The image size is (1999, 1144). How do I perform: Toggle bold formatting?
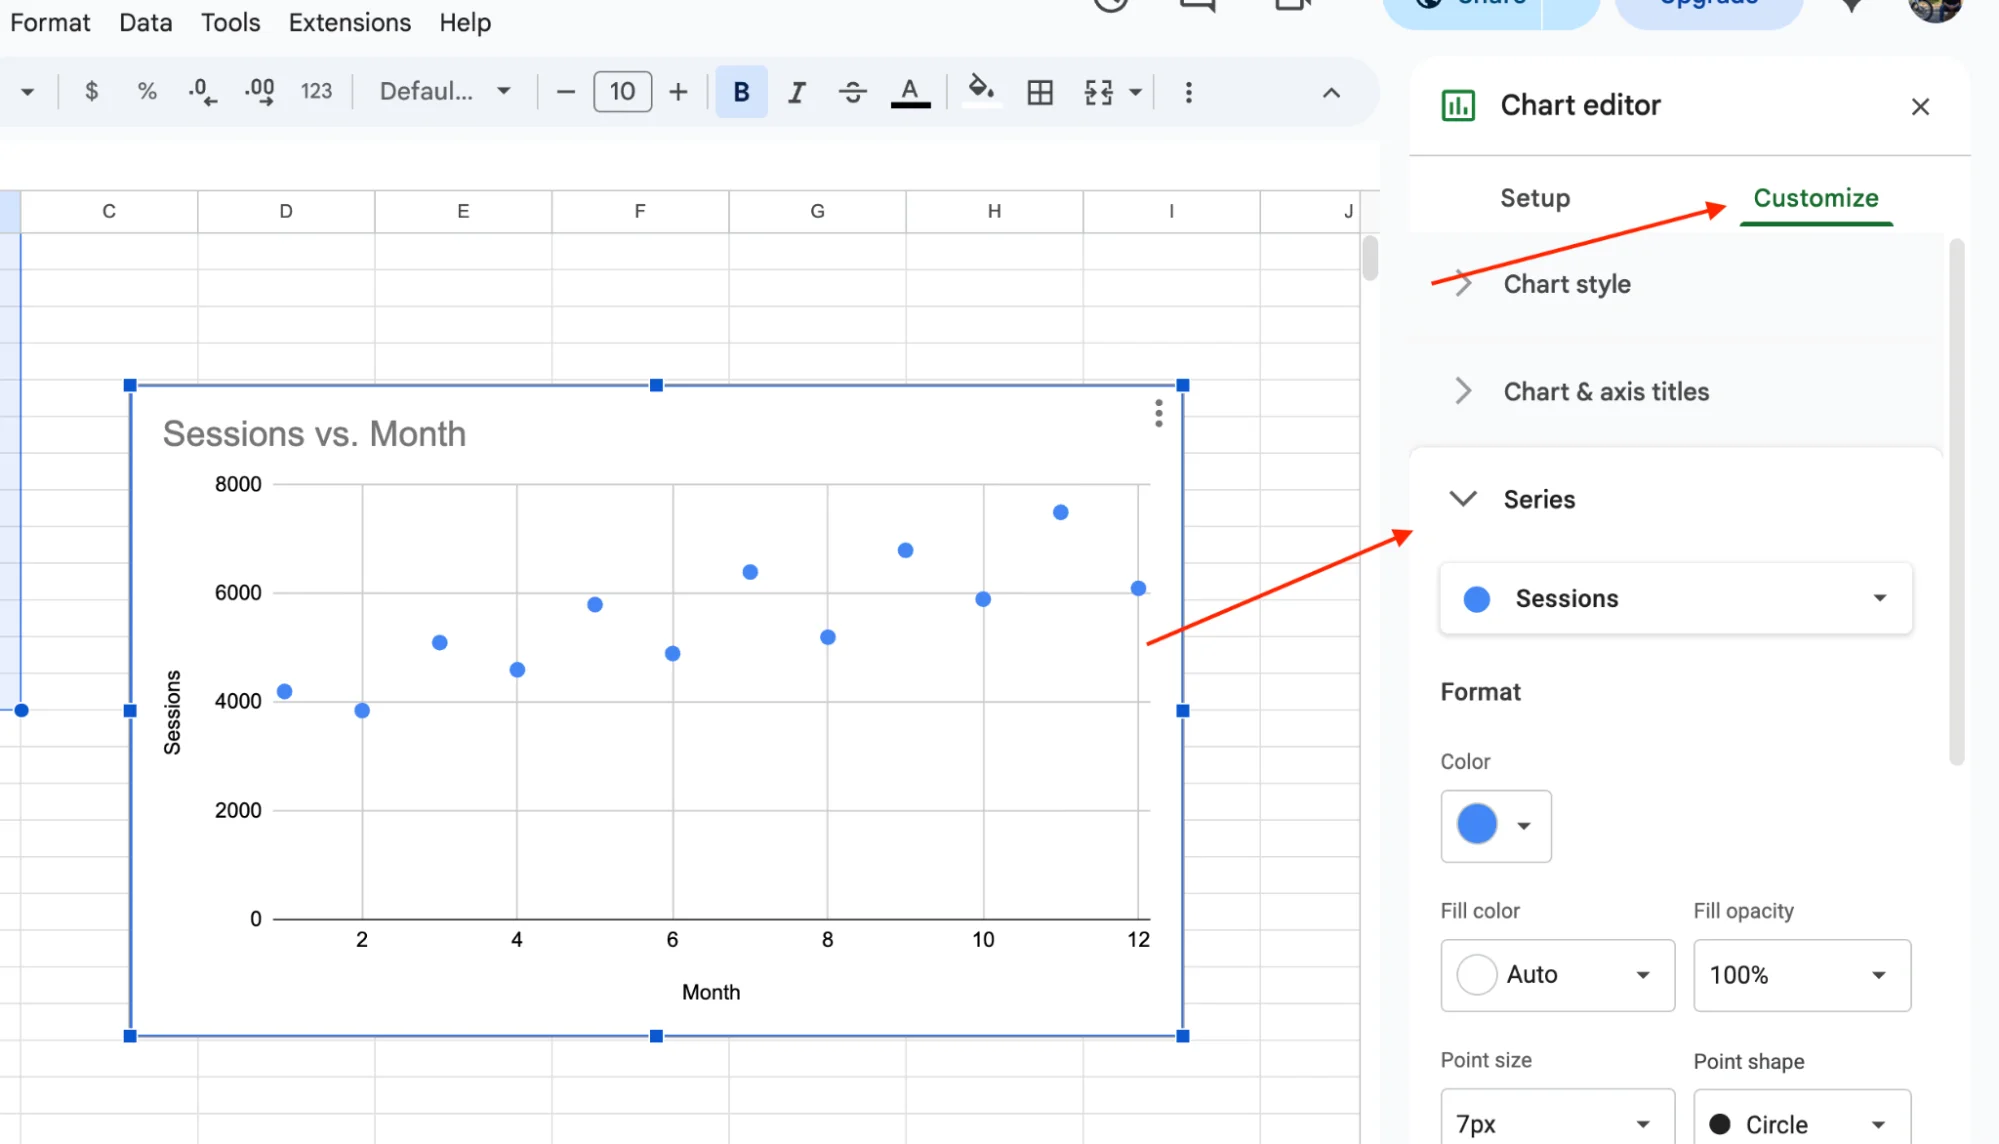tap(740, 91)
